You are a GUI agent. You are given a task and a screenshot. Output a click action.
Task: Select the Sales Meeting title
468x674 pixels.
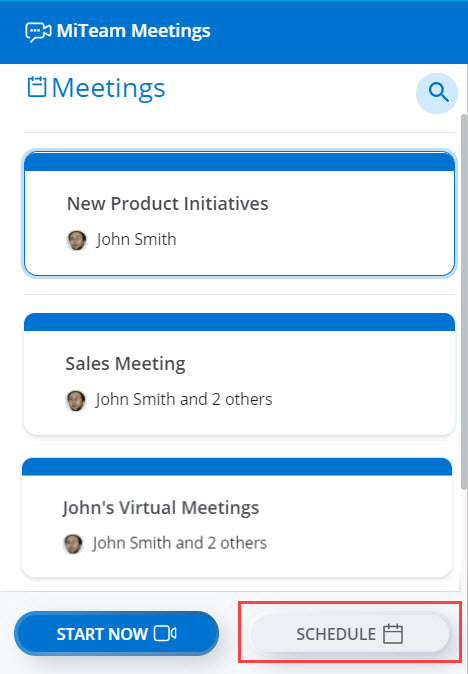pos(125,364)
